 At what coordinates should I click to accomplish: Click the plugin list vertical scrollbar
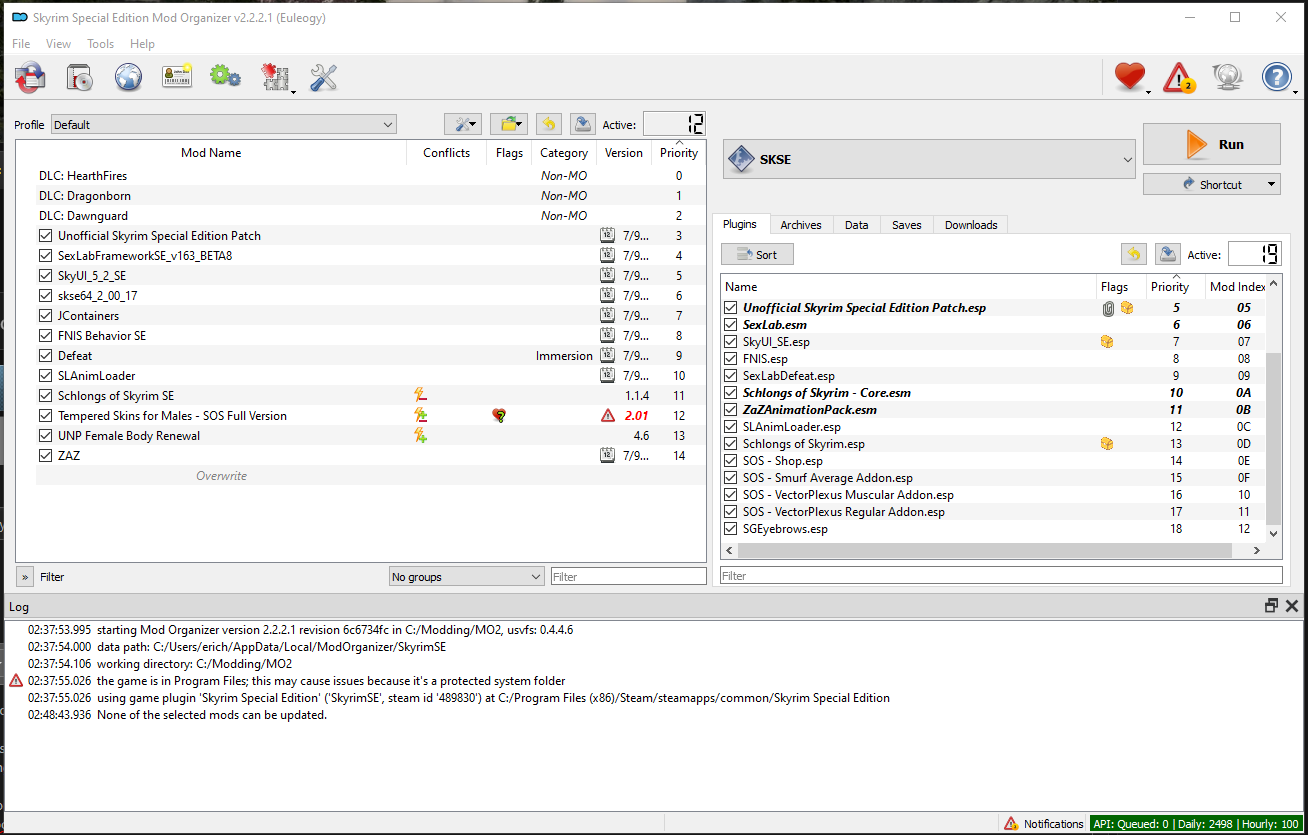pyautogui.click(x=1274, y=438)
